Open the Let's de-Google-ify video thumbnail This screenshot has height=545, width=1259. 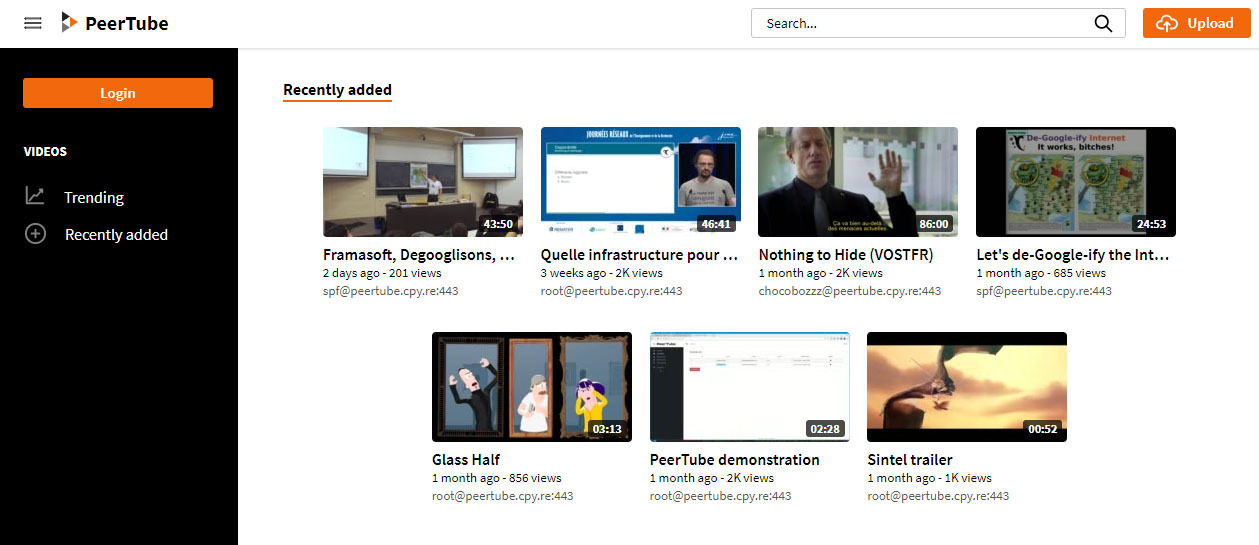[1076, 182]
